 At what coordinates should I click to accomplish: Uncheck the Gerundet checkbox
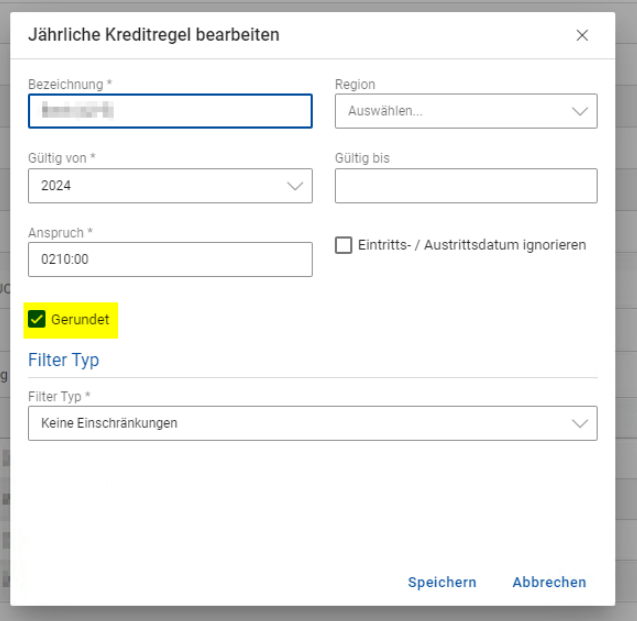click(x=37, y=319)
